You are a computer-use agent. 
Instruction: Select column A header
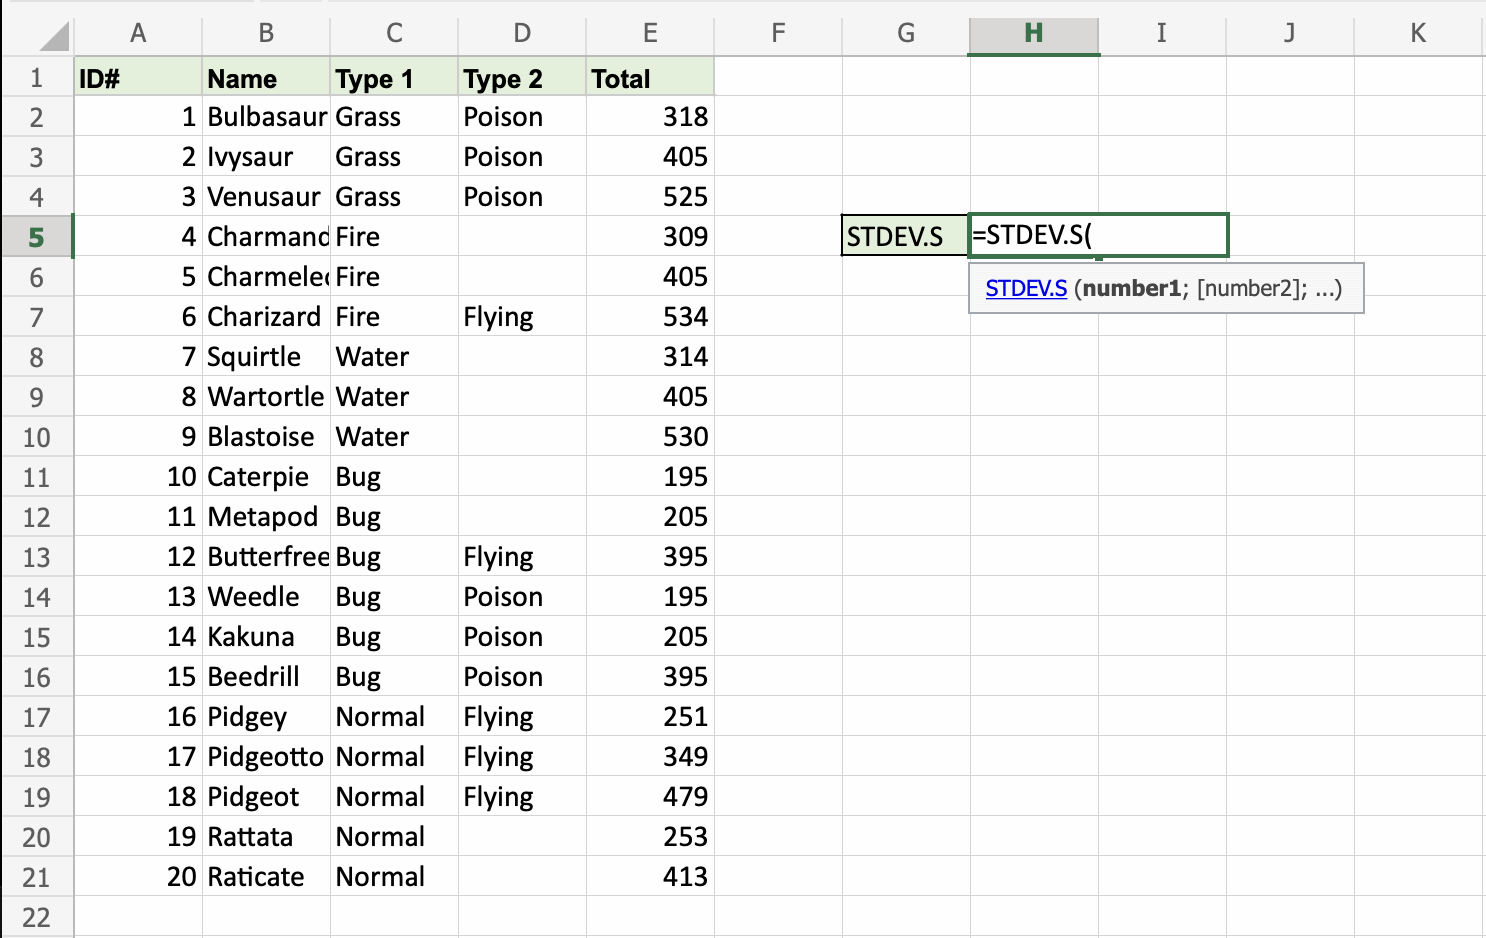click(137, 33)
